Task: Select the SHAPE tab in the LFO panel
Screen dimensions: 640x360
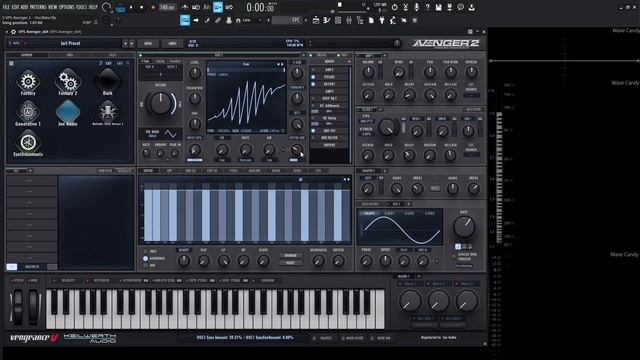Action: (369, 213)
